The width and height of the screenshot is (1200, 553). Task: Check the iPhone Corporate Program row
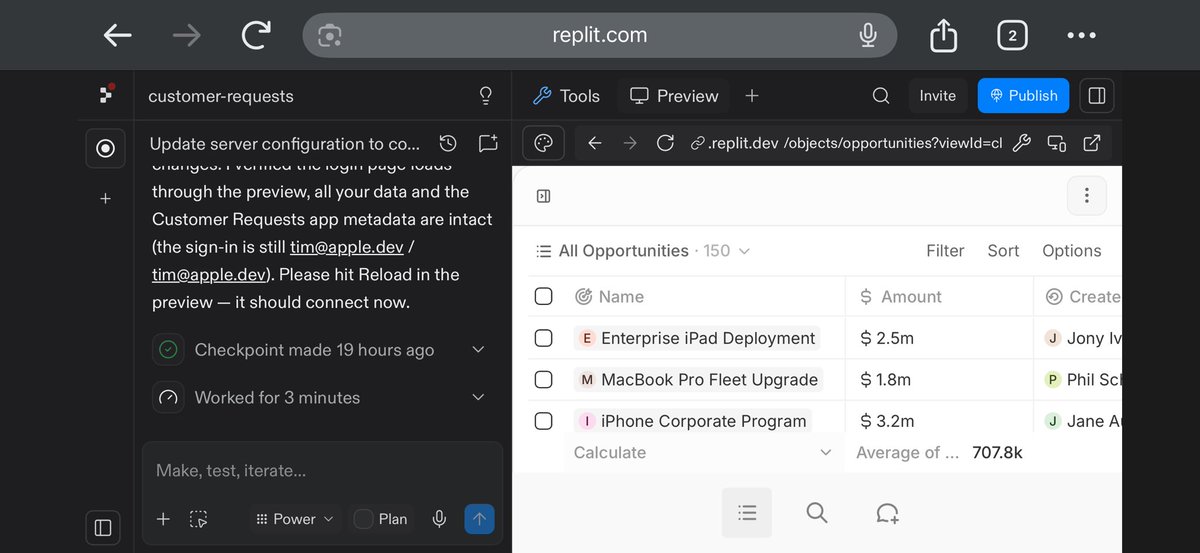(x=543, y=421)
